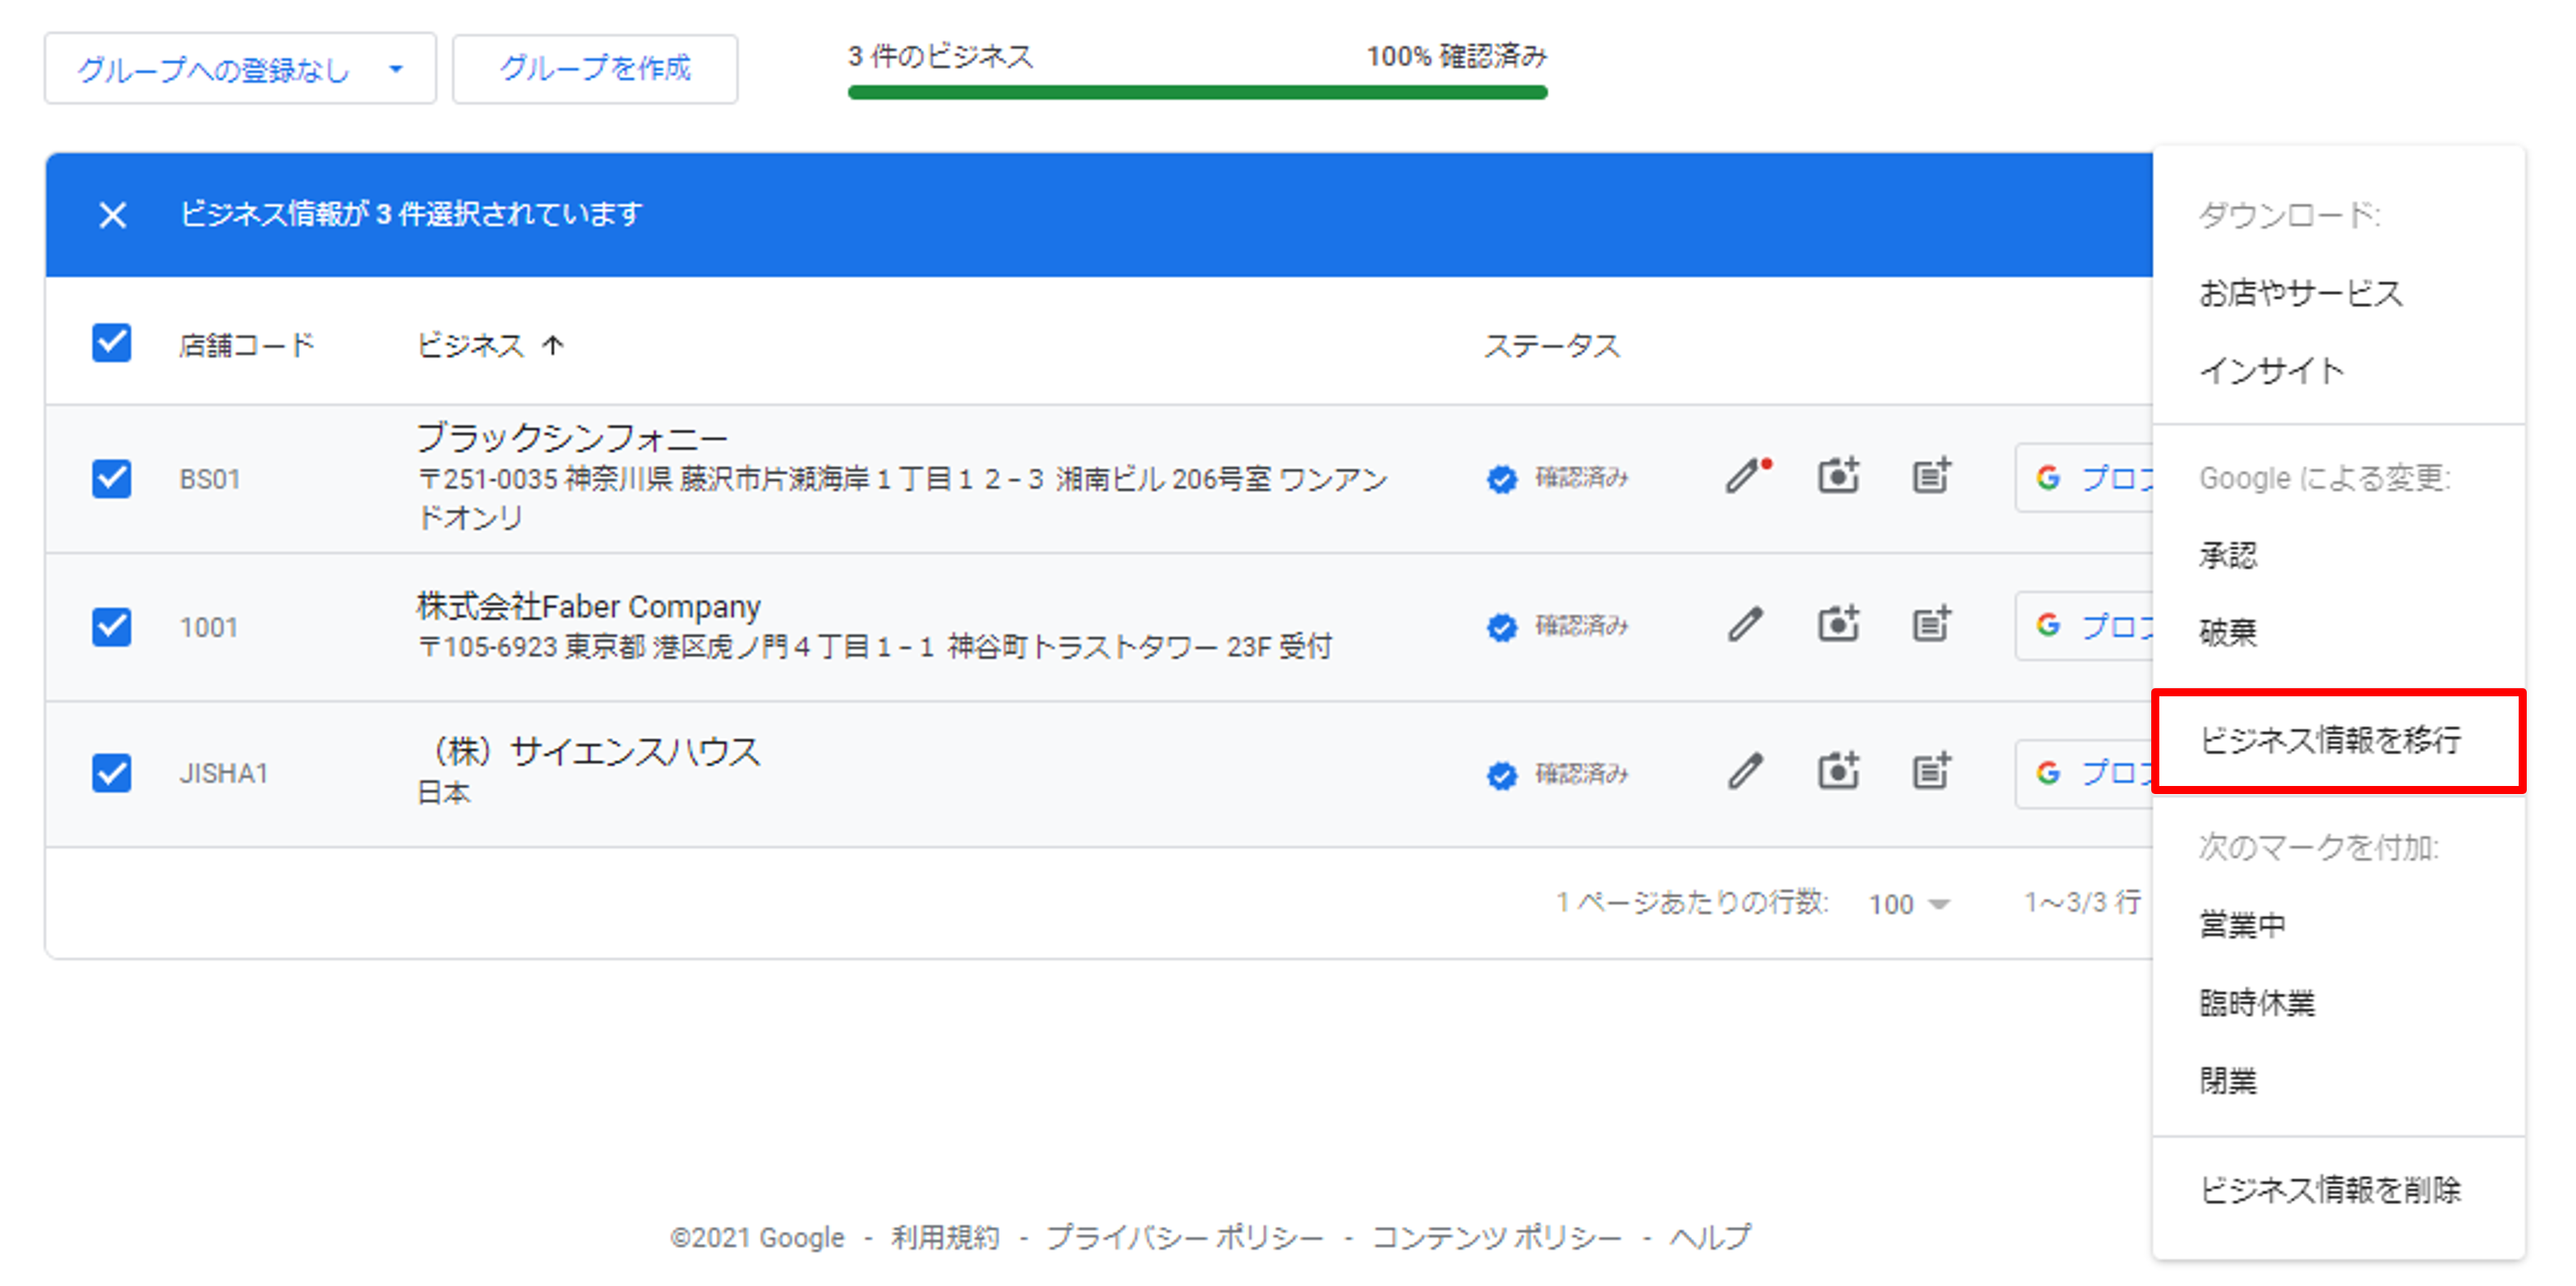Click the ビジネス column header
Screen dimensions: 2576x1286
pos(470,346)
